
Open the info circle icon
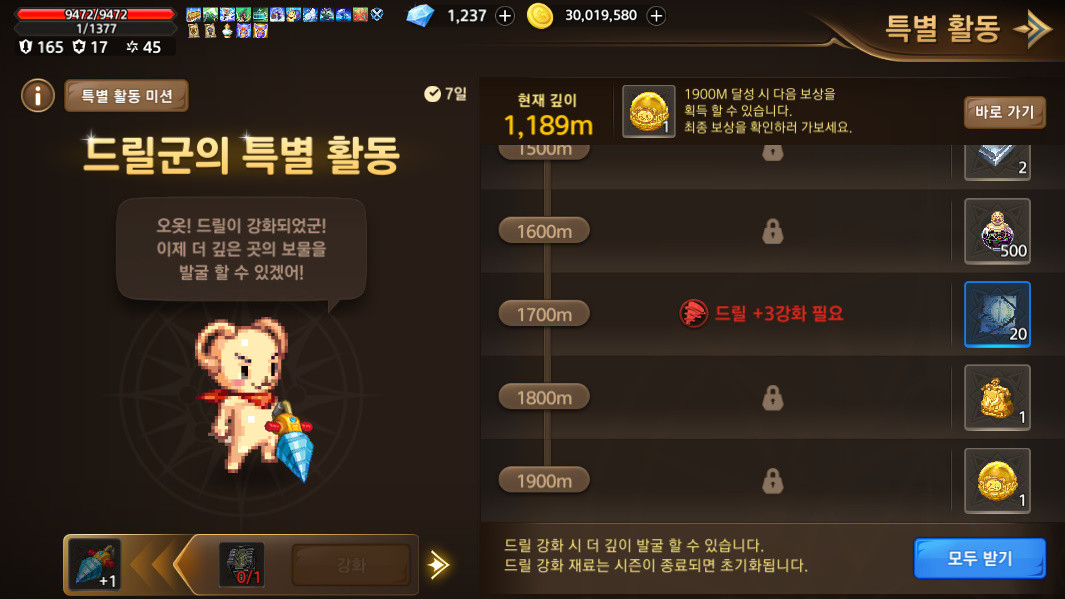(37, 96)
